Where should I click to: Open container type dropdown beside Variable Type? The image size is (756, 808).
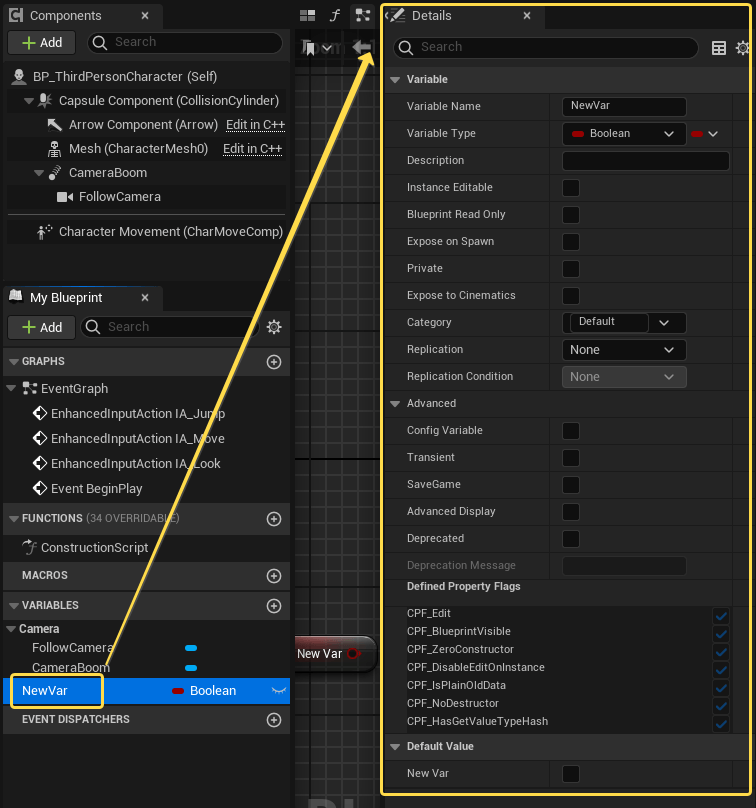pyautogui.click(x=705, y=134)
